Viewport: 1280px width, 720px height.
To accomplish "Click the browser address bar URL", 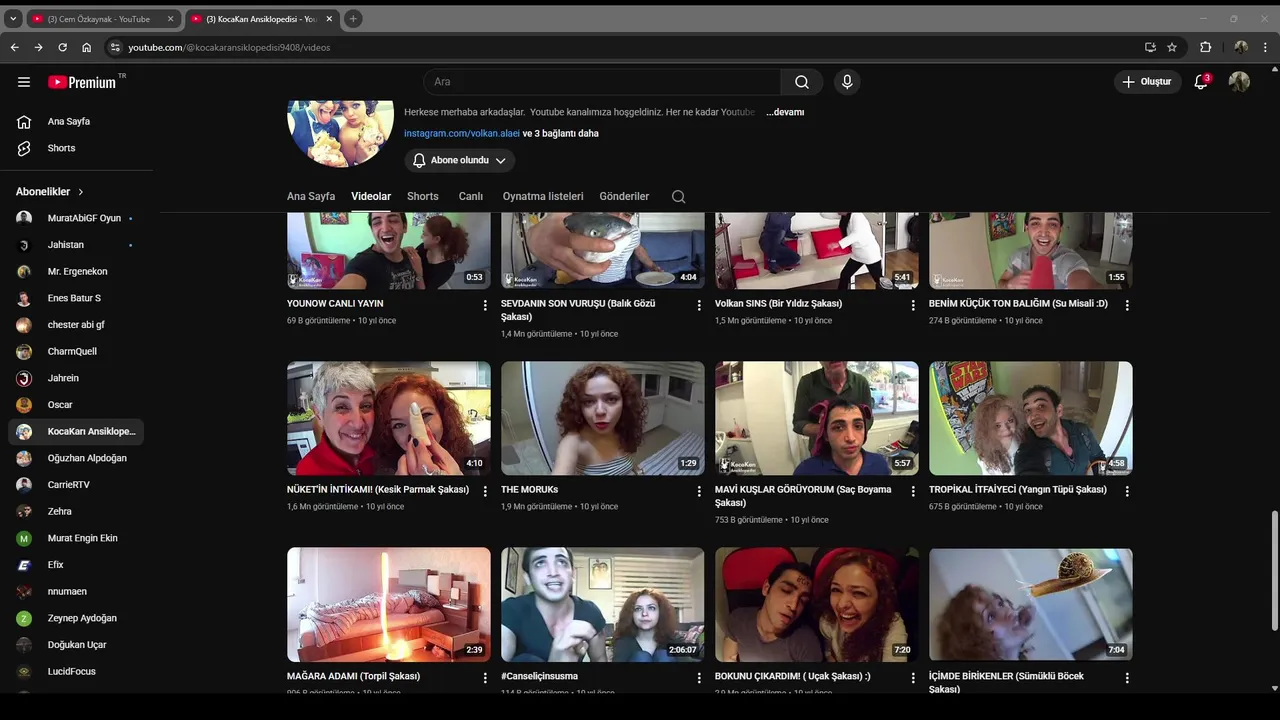I will pyautogui.click(x=229, y=47).
